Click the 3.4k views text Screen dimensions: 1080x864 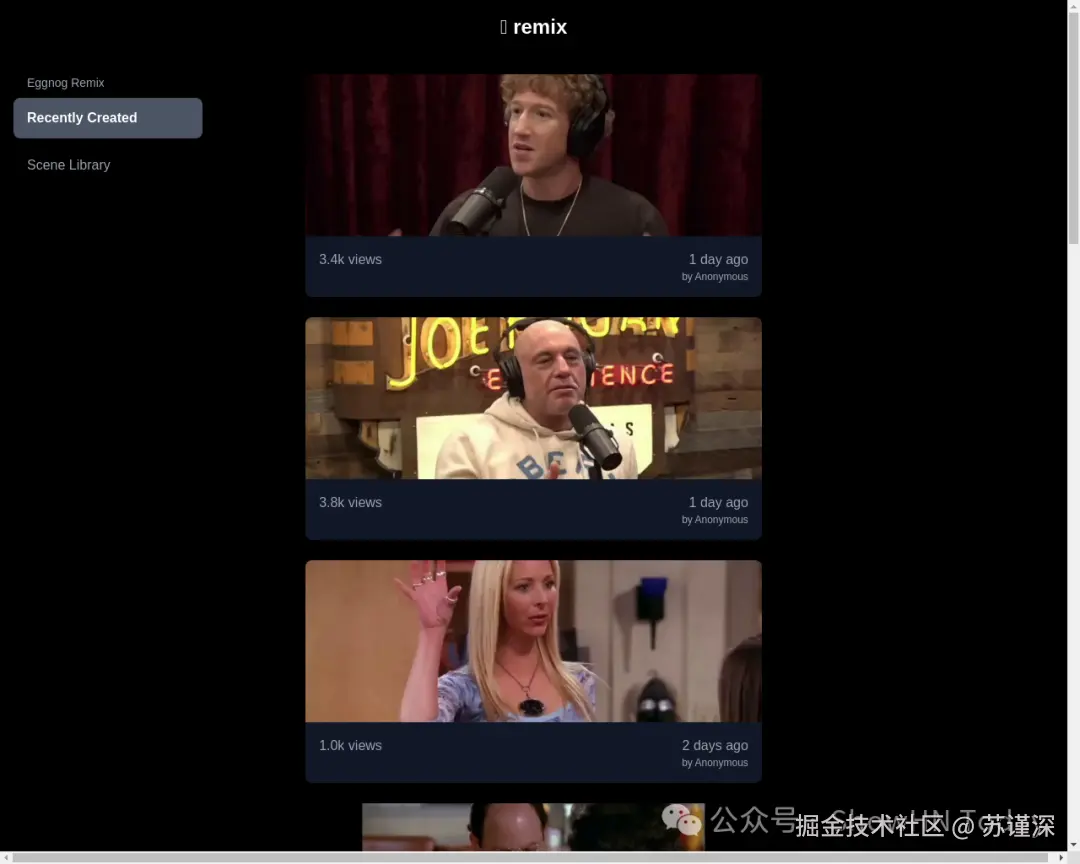click(x=350, y=260)
